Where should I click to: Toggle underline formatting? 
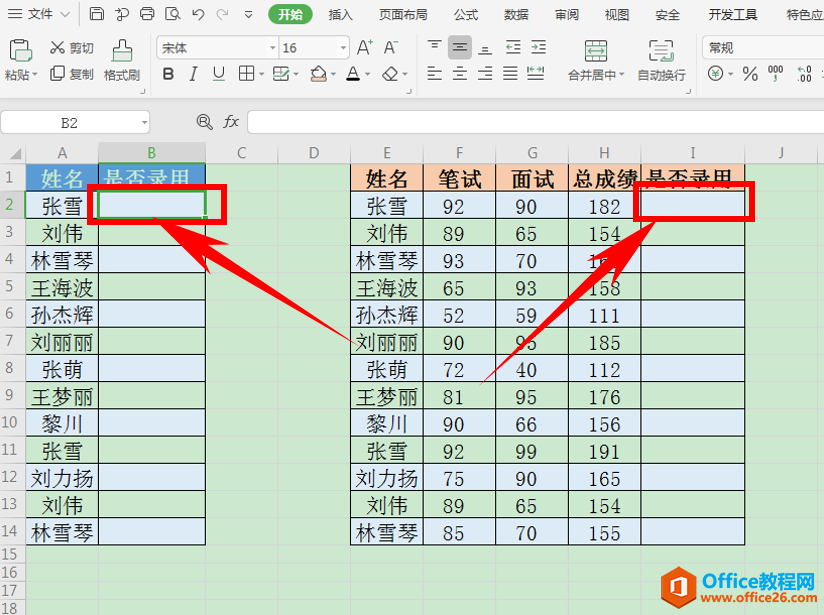click(x=219, y=74)
